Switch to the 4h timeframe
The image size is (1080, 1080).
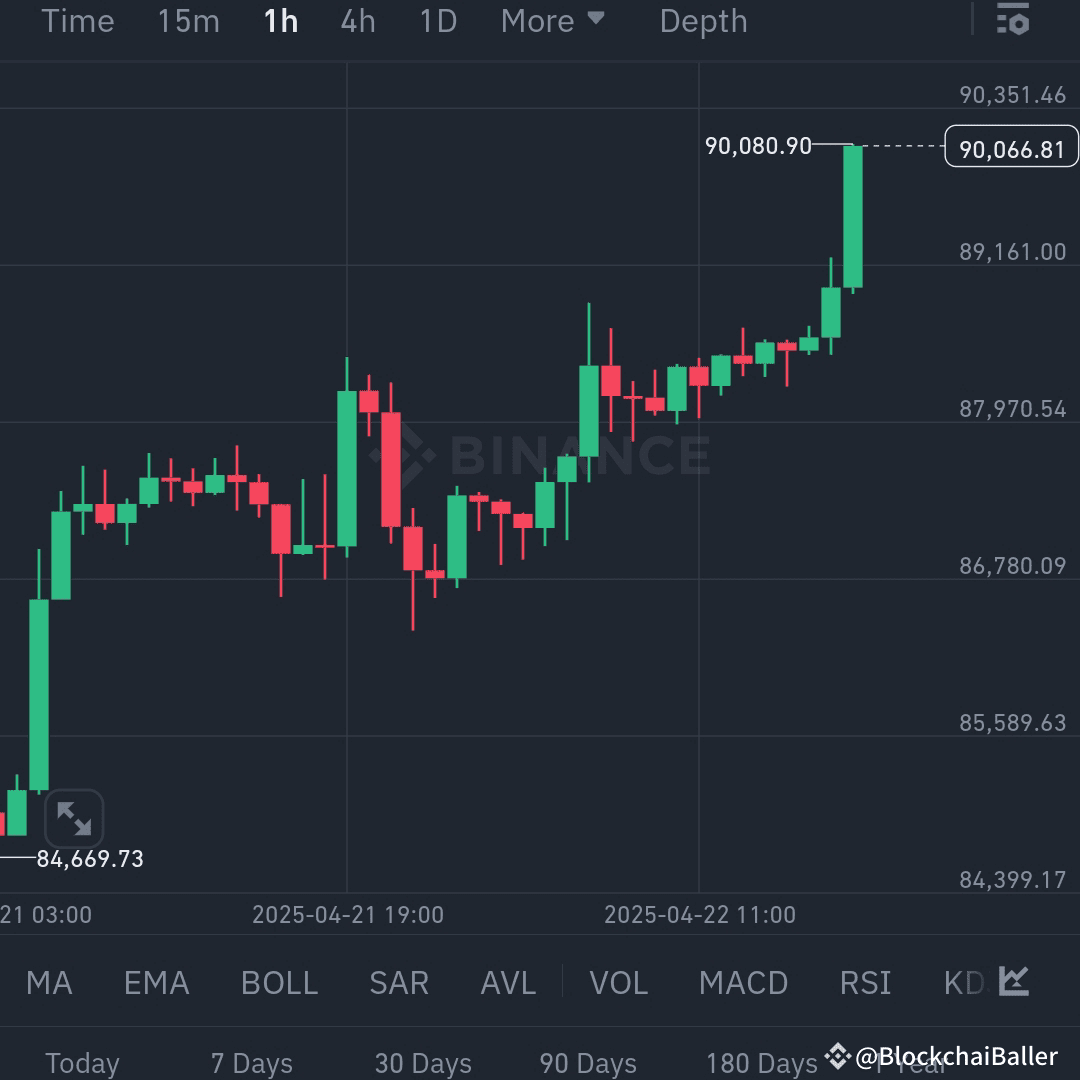357,21
